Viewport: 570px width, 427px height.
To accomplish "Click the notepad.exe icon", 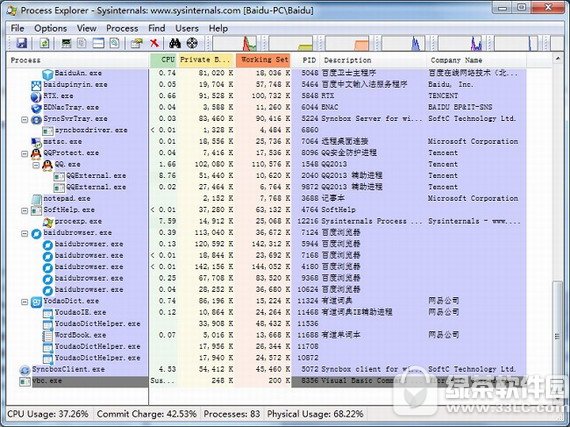I will (36, 199).
